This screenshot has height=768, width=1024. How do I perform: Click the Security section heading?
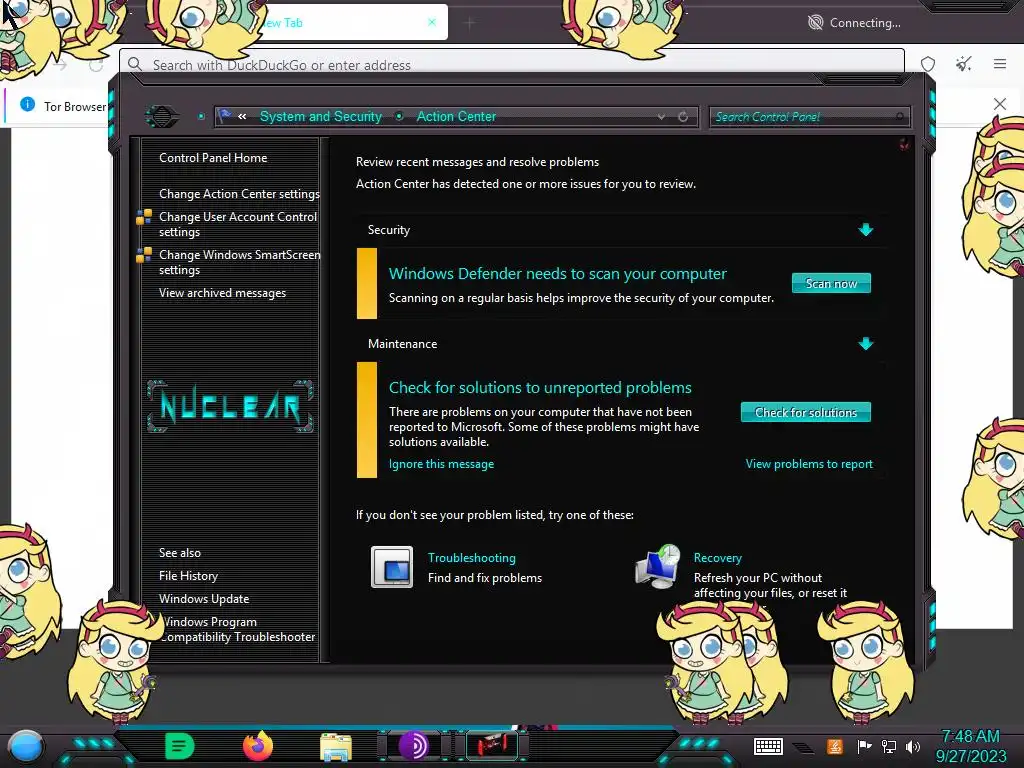pos(389,230)
